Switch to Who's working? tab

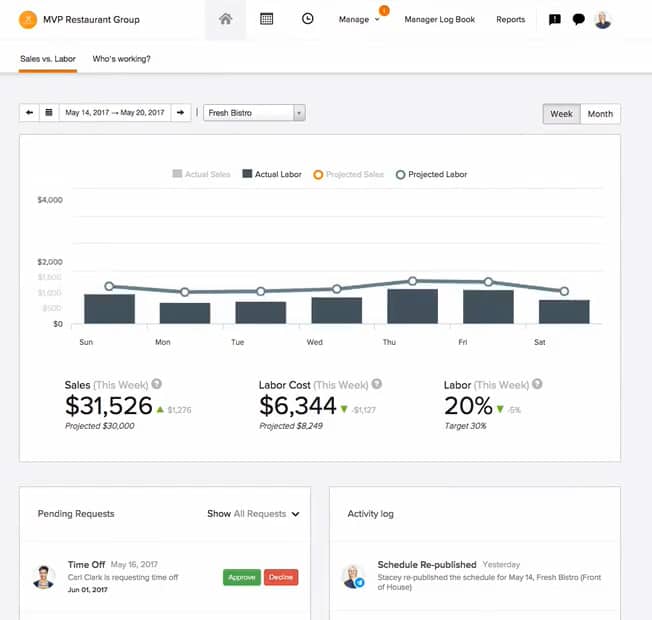click(x=121, y=59)
